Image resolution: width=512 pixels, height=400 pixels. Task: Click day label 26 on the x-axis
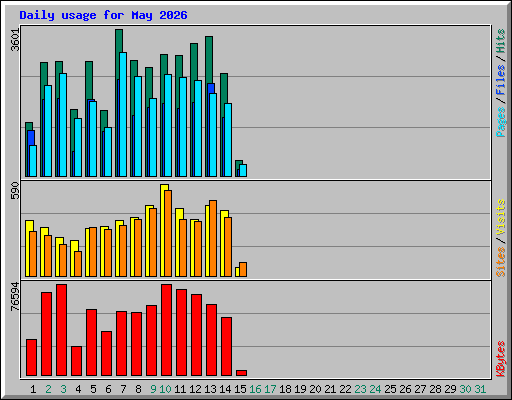click(x=405, y=389)
